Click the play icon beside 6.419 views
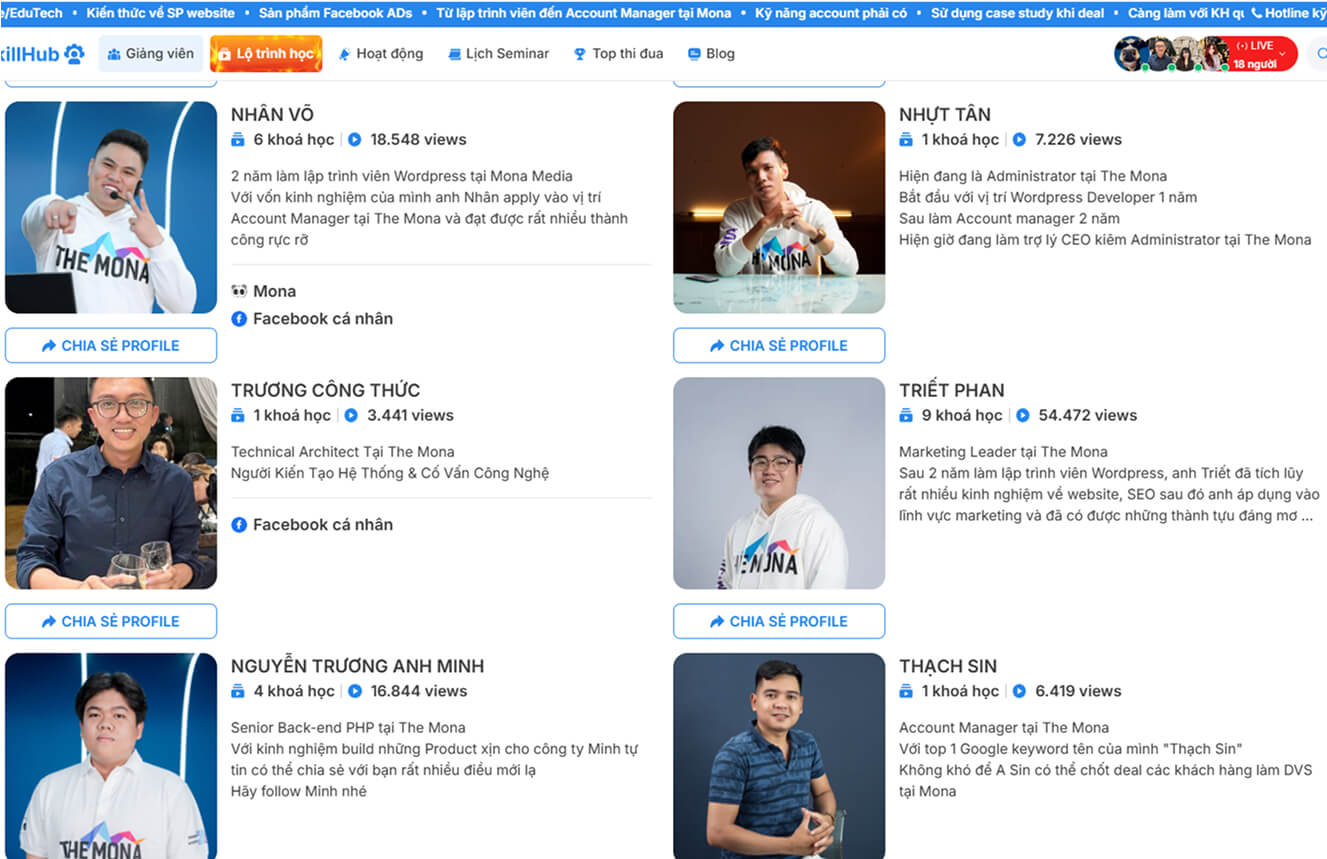Viewport: 1327px width, 859px height. 1019,692
